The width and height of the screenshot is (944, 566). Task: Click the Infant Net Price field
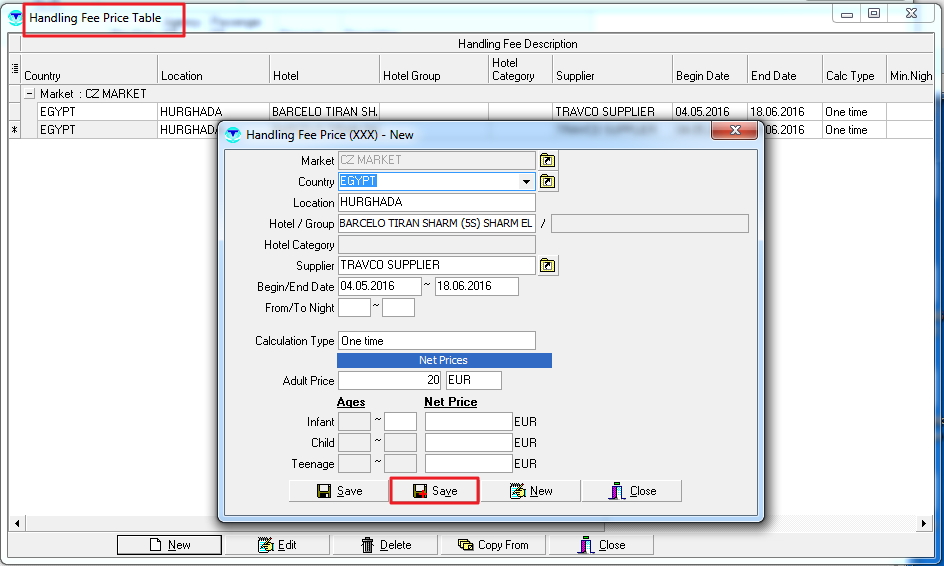468,422
